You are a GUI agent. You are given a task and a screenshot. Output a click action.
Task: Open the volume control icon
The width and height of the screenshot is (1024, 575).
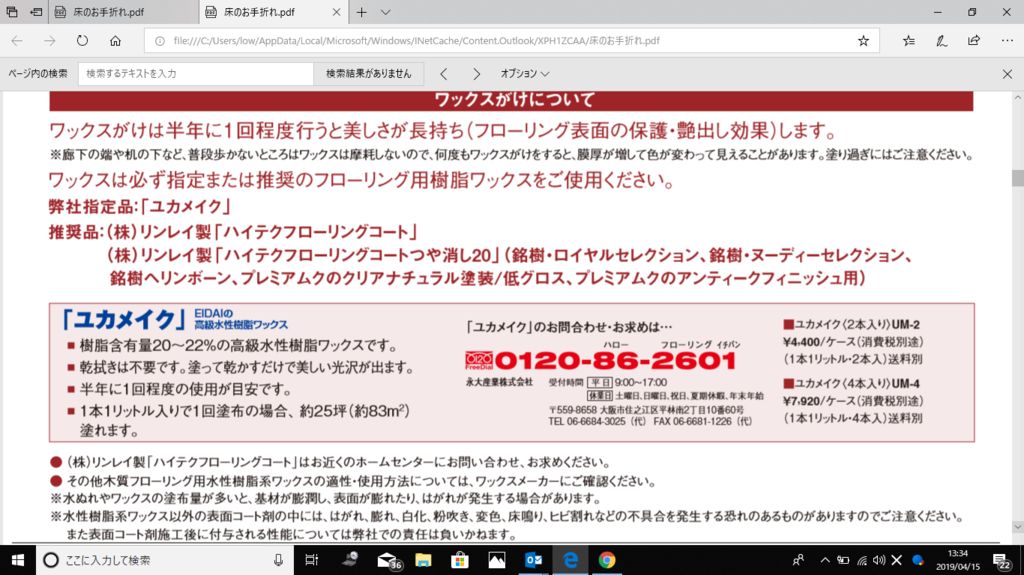879,560
